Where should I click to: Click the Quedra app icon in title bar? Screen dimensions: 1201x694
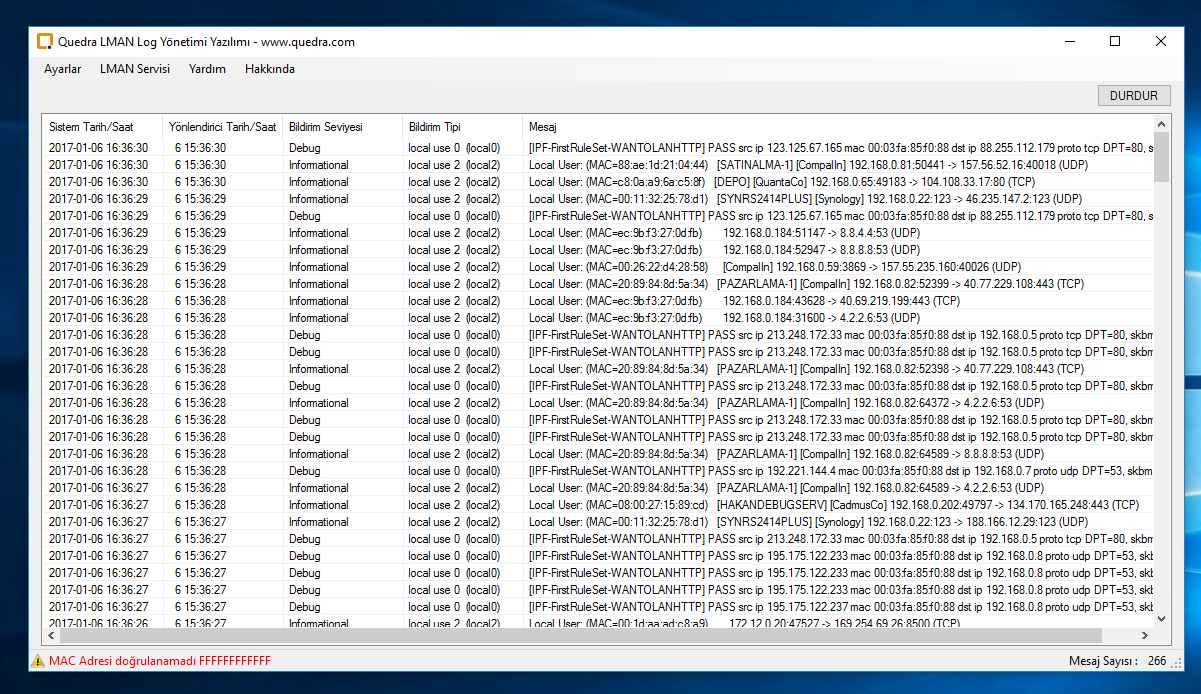[44, 42]
